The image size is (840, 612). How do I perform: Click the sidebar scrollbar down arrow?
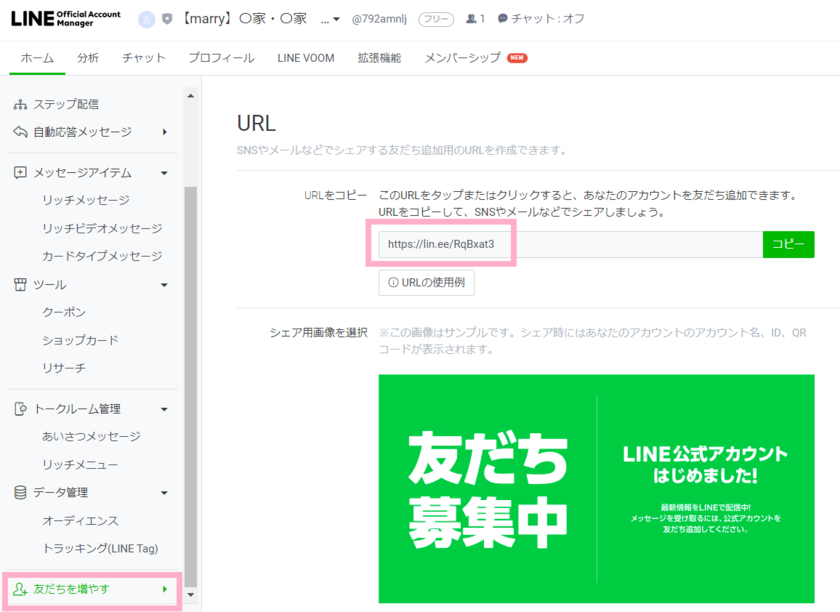[x=191, y=595]
